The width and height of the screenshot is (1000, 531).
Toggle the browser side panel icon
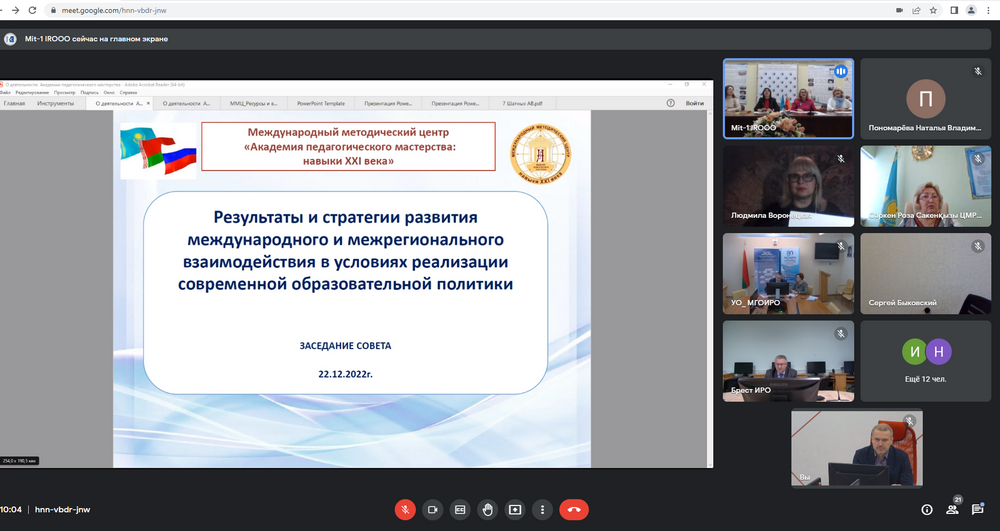tap(954, 10)
